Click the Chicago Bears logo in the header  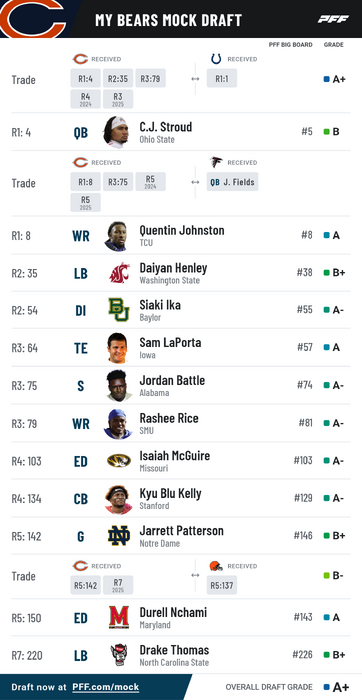(33, 19)
